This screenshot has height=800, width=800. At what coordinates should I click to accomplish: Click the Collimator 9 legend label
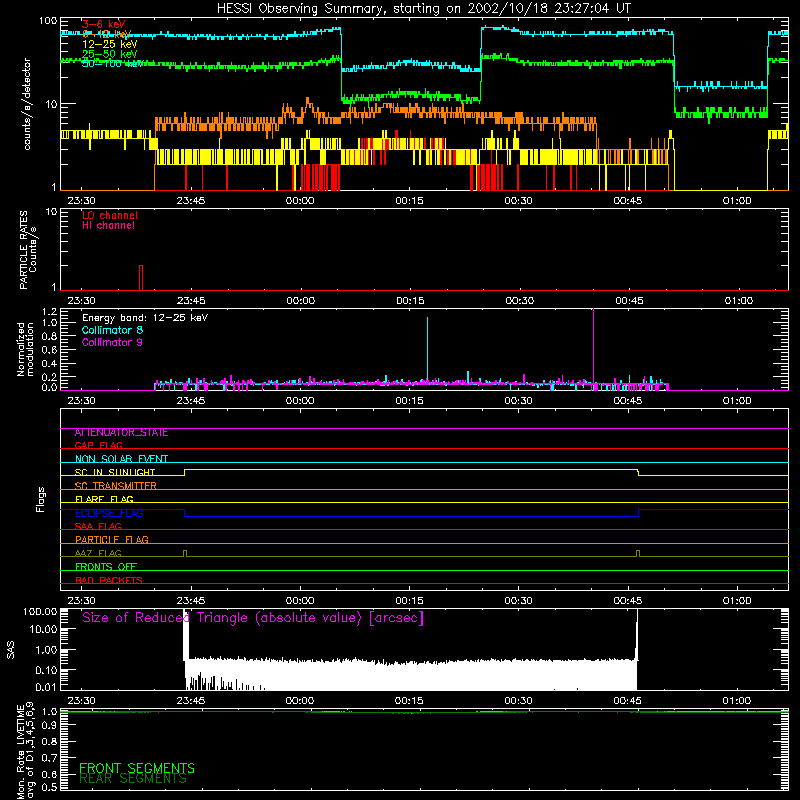112,342
